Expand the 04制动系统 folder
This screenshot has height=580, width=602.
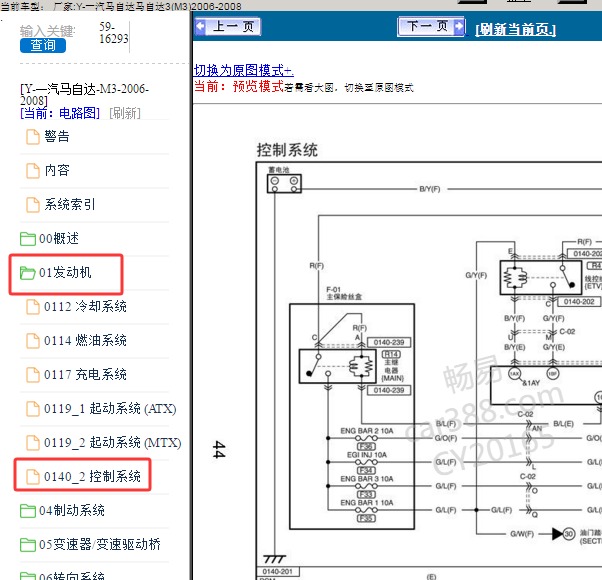(71, 511)
